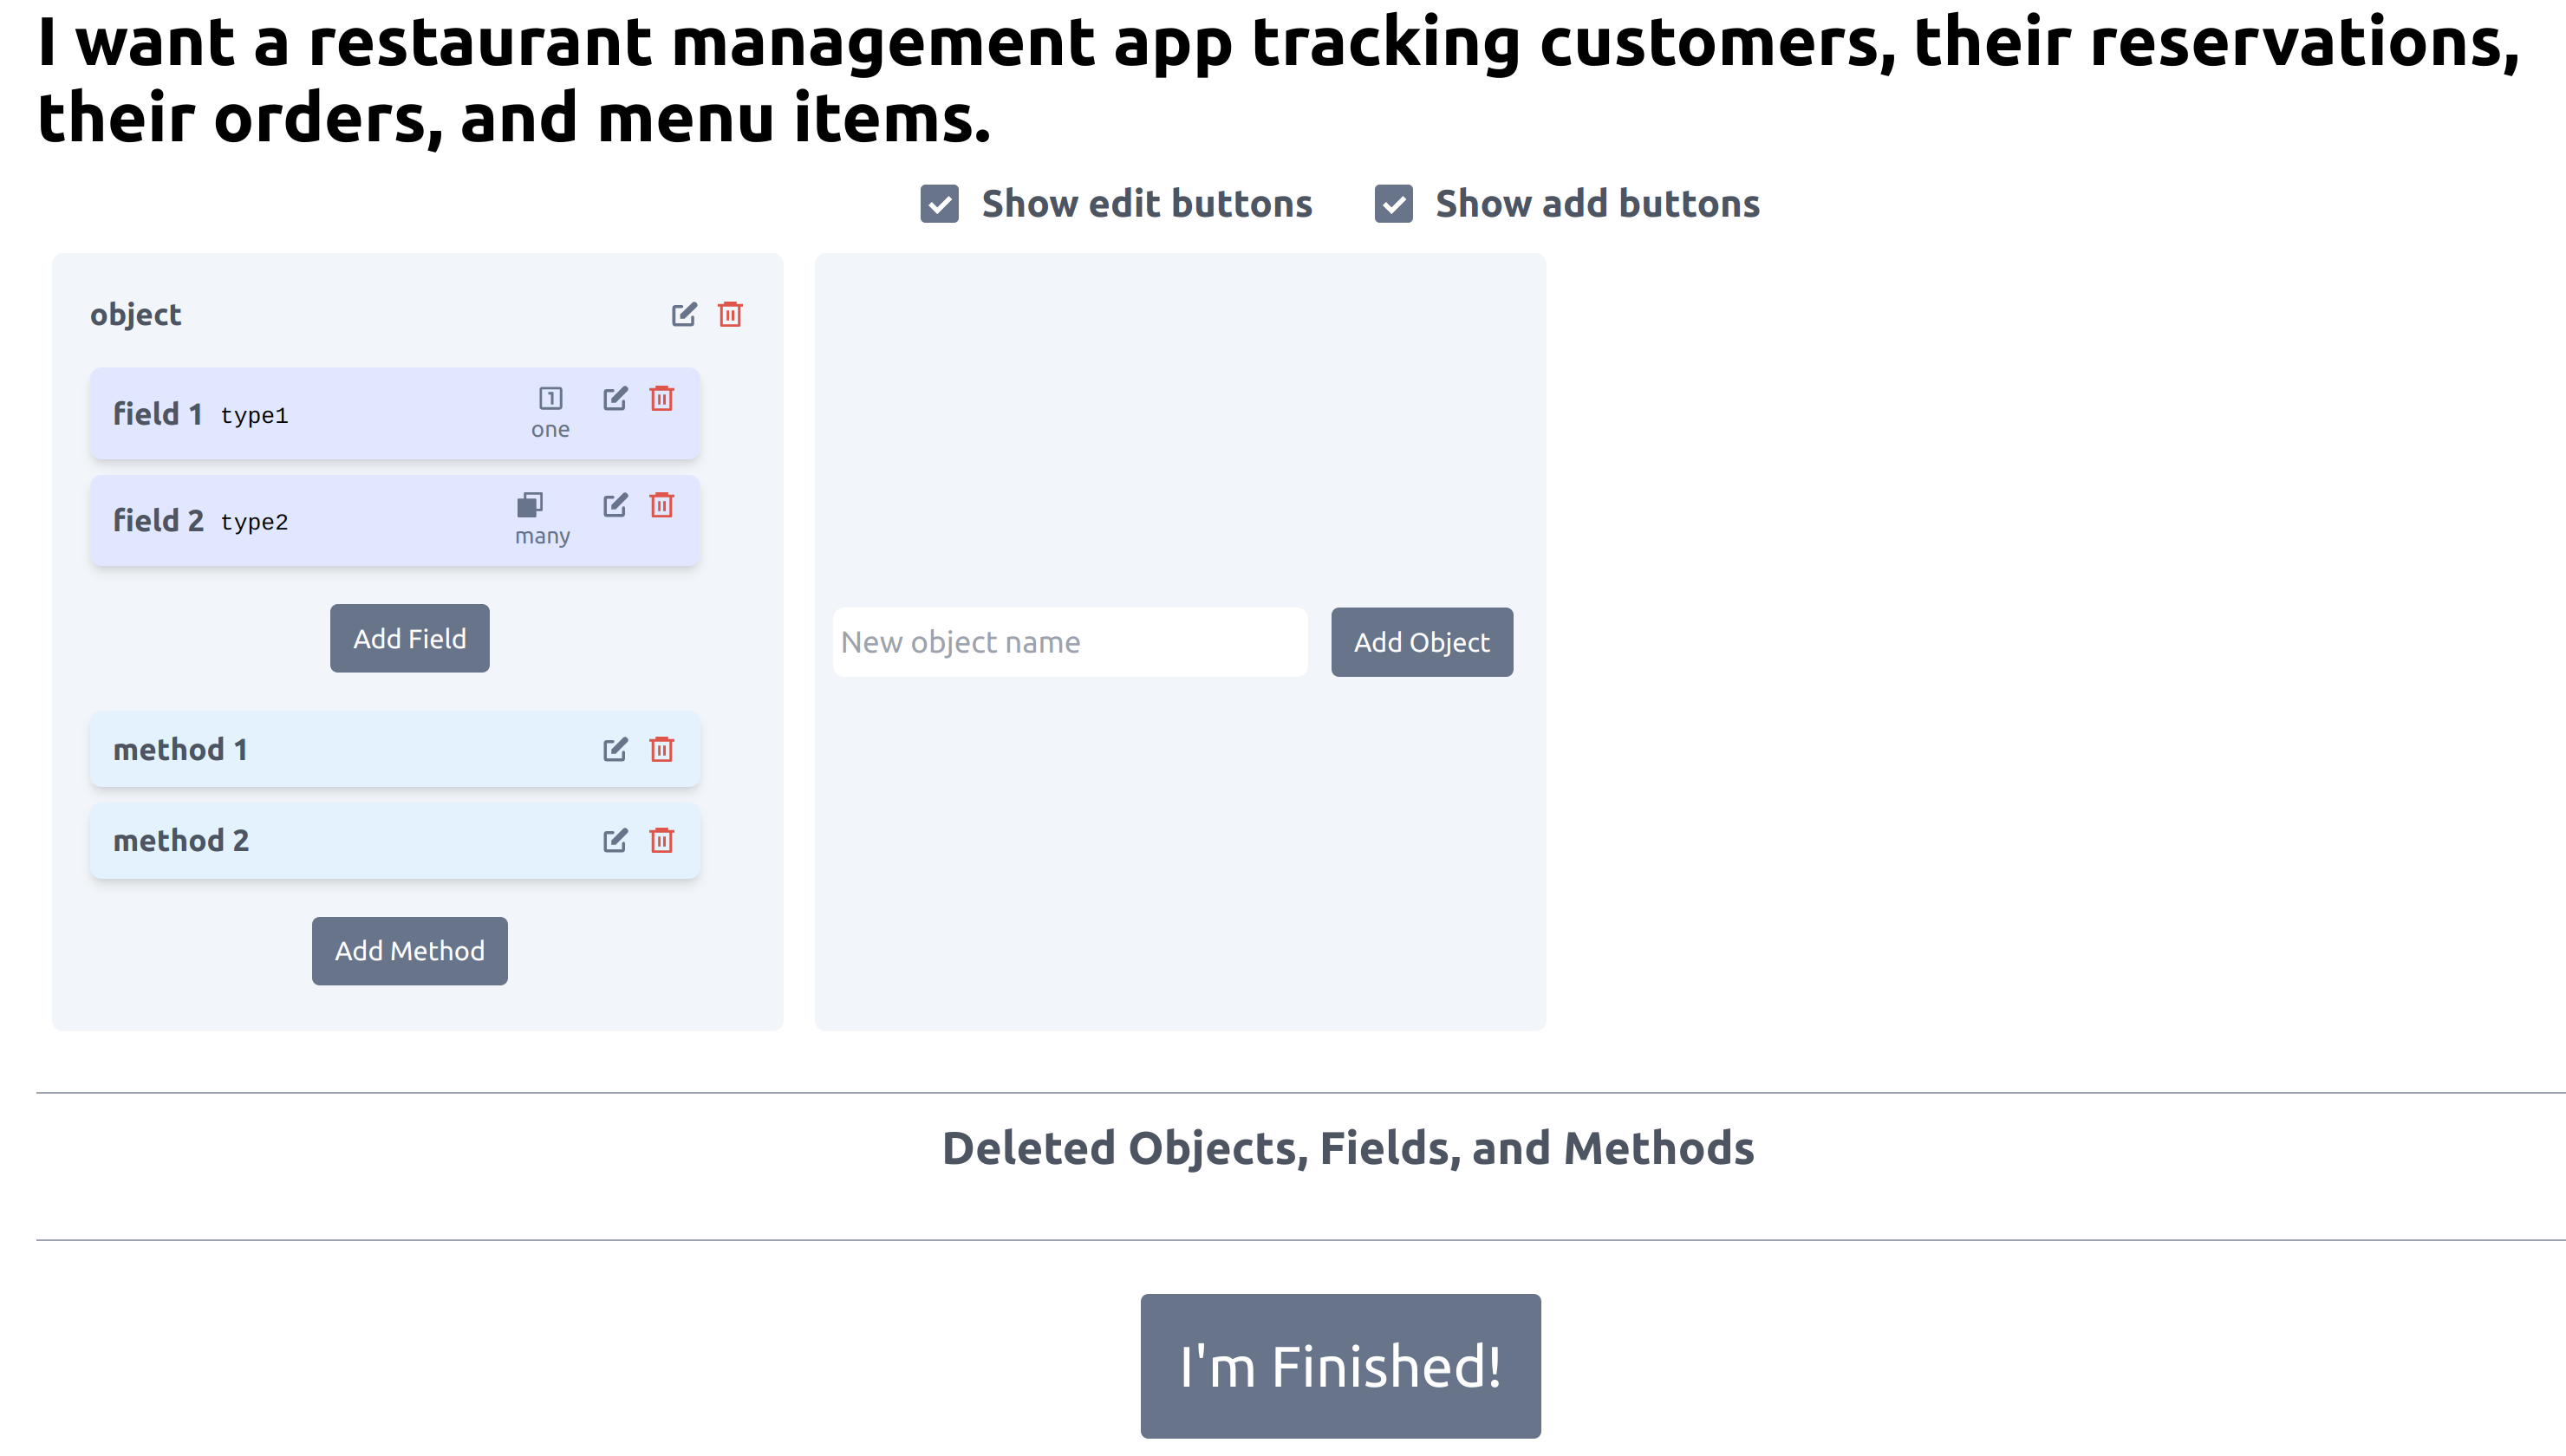Edit field 2 with the pencil icon
This screenshot has width=2566, height=1456.
[x=615, y=505]
